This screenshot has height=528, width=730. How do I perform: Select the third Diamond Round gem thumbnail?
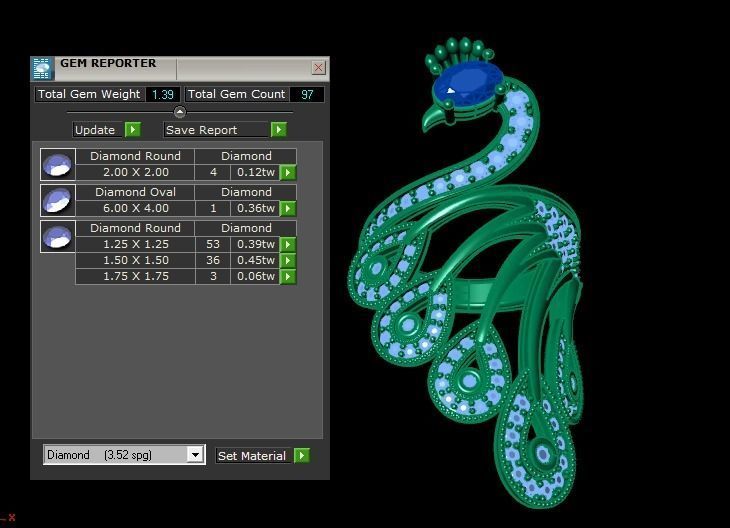pos(58,237)
